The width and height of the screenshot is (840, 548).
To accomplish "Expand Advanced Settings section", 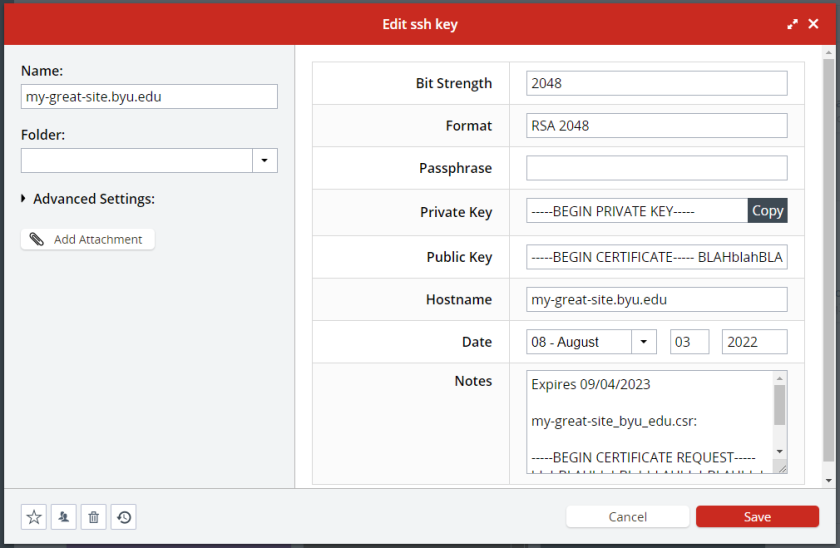I will [24, 199].
